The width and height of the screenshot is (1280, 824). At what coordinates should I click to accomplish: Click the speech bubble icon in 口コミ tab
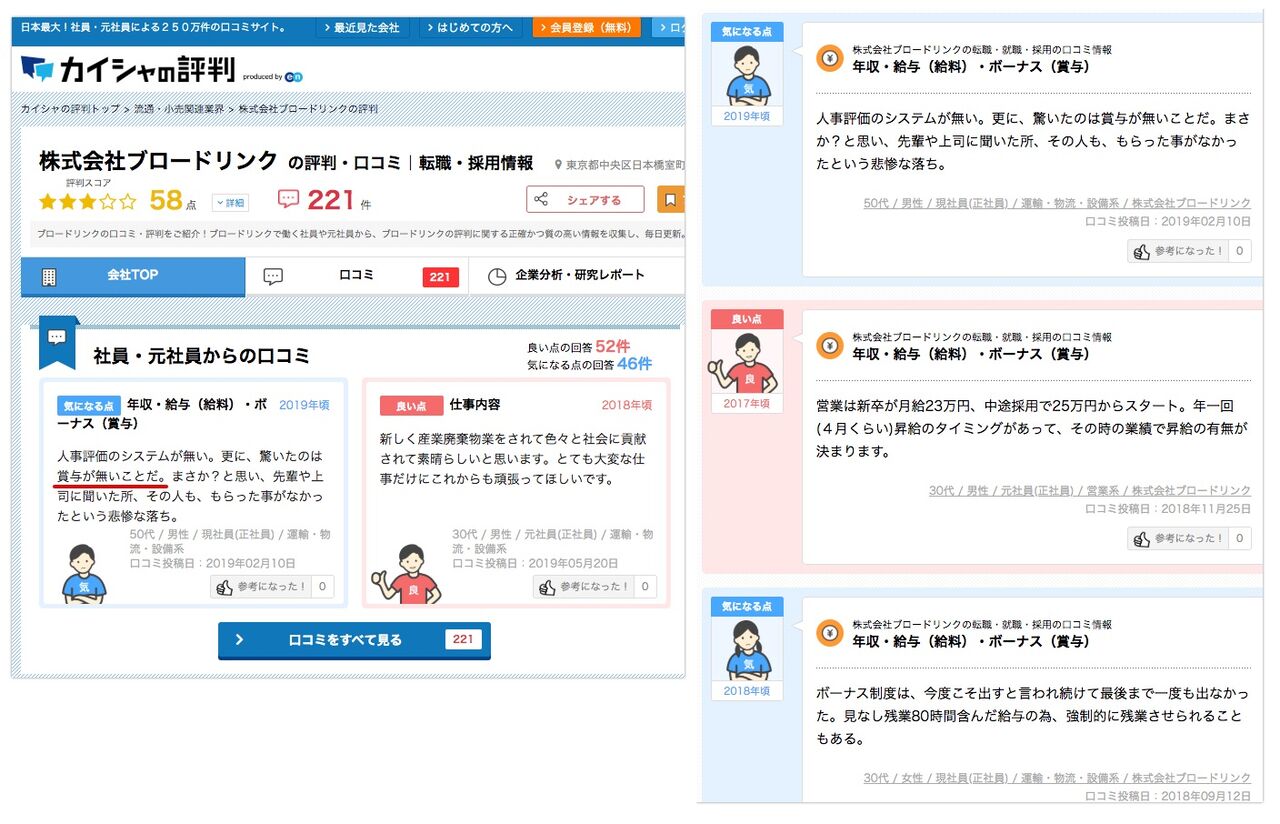[x=273, y=277]
